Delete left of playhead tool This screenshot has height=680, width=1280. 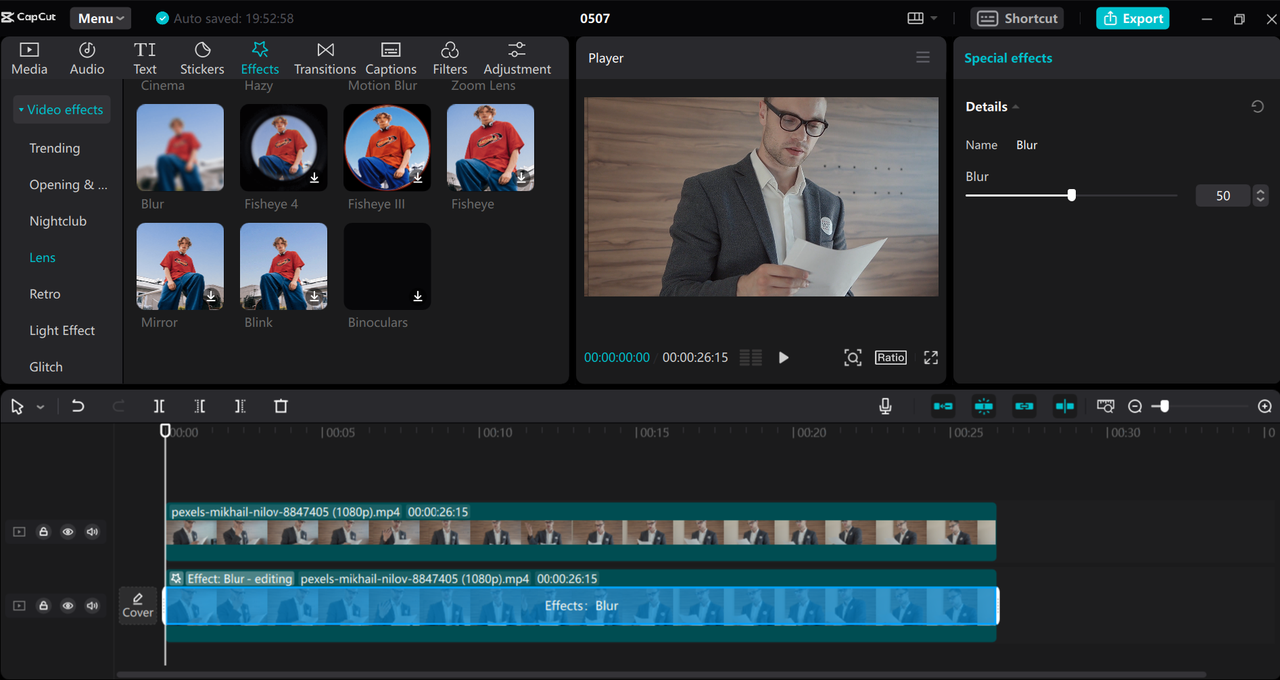[x=200, y=406]
